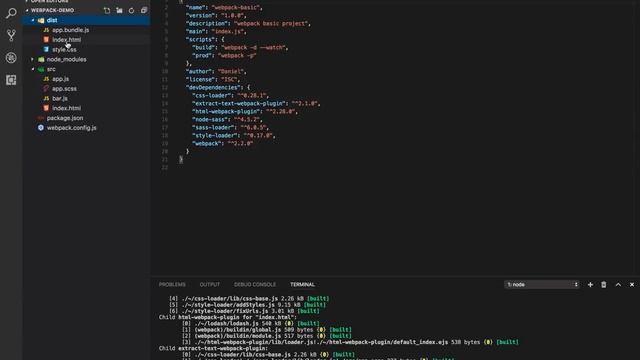The height and width of the screenshot is (360, 640).
Task: Click the "description" line in package.json
Action: point(248,24)
